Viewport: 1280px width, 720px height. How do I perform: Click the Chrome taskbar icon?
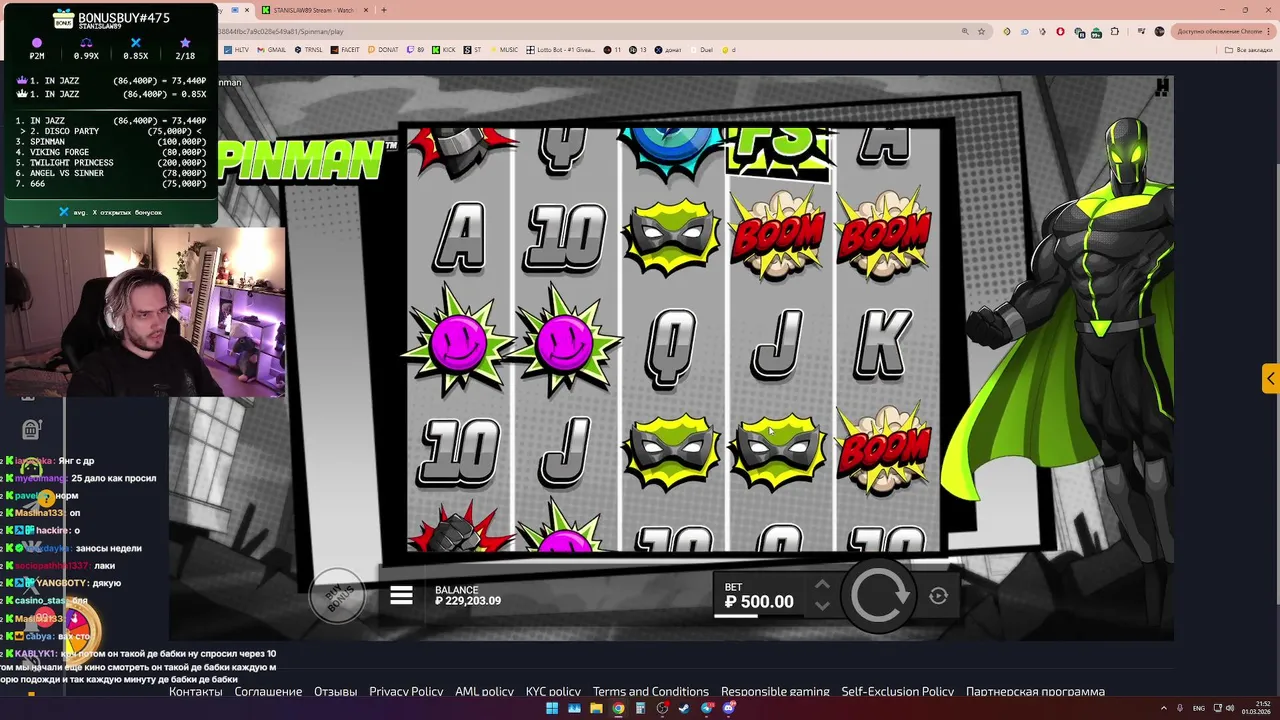618,708
